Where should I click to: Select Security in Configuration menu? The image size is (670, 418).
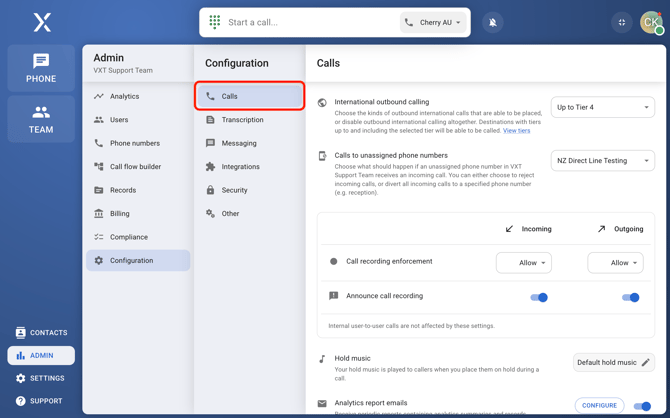click(250, 190)
